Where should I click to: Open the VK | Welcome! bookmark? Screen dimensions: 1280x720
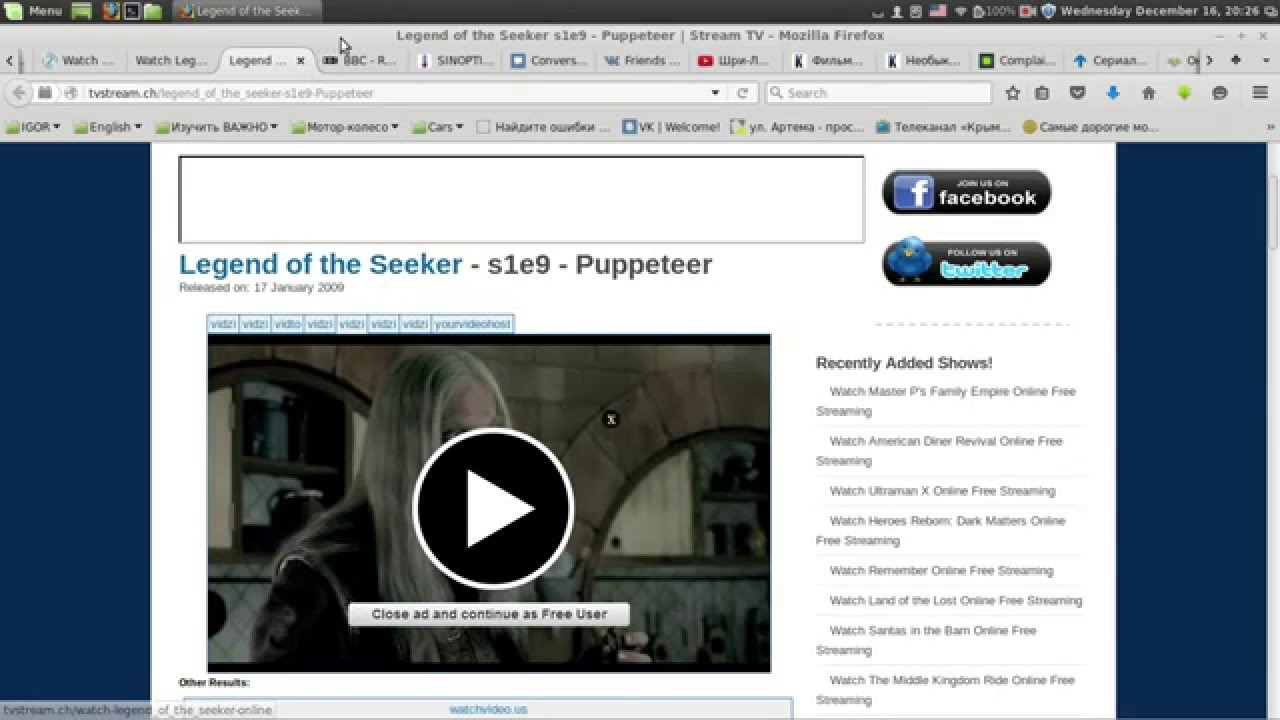coord(671,127)
